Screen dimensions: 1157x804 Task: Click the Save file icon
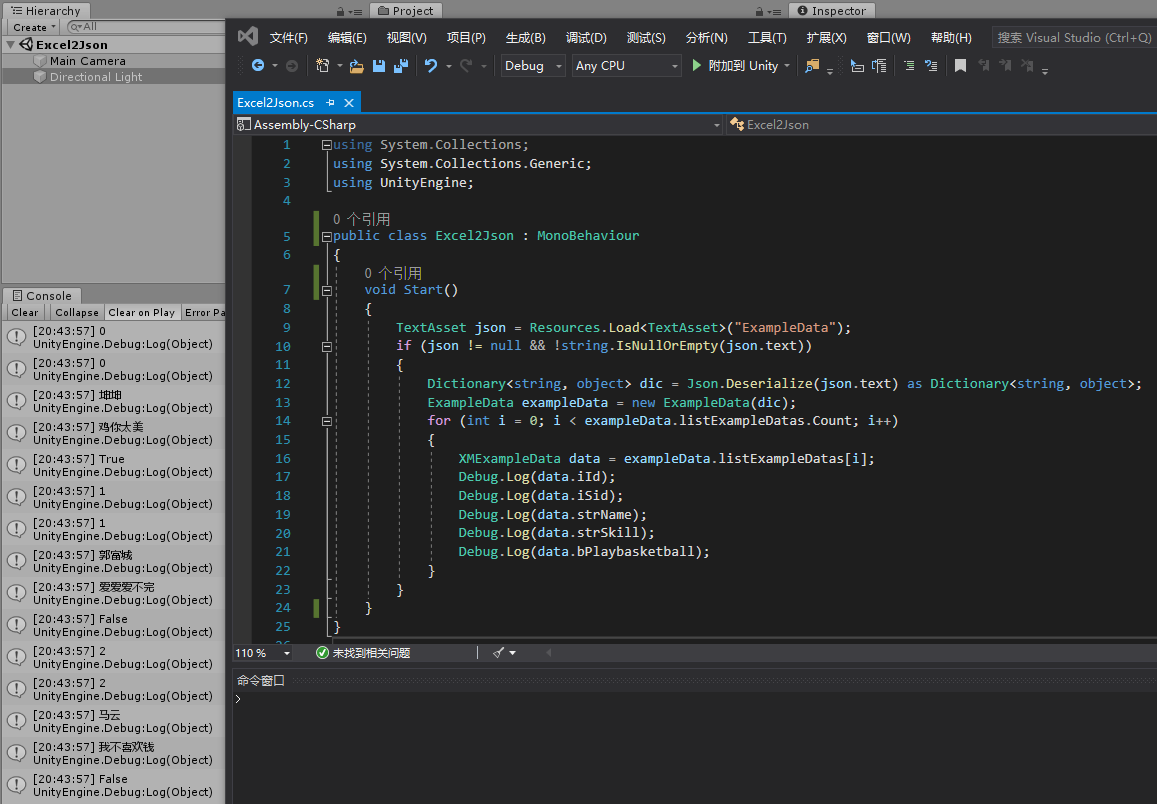(x=379, y=66)
